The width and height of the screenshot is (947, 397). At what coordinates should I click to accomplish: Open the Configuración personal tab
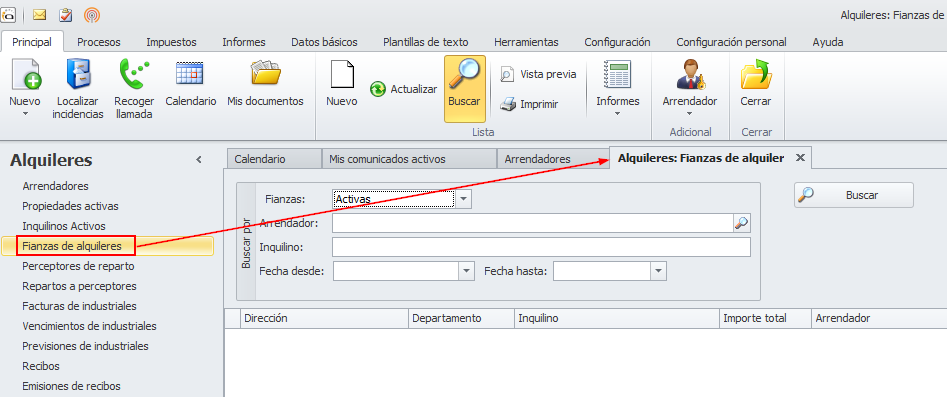pos(731,42)
